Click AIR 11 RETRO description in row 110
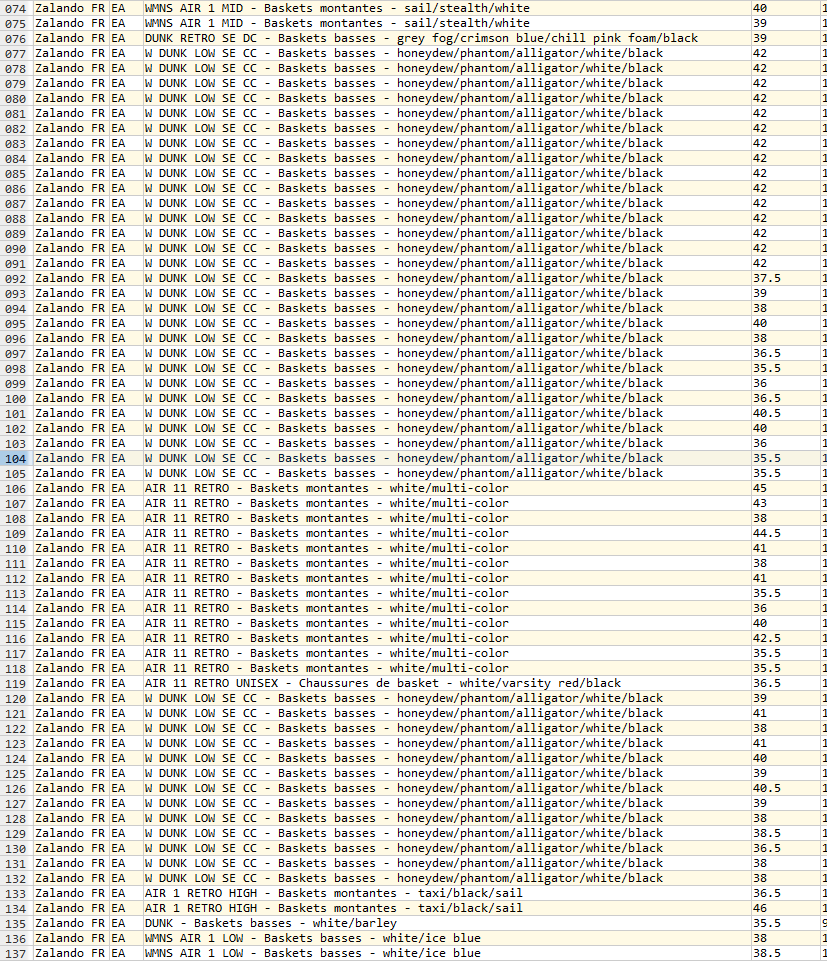Image resolution: width=827 pixels, height=973 pixels. (x=326, y=549)
